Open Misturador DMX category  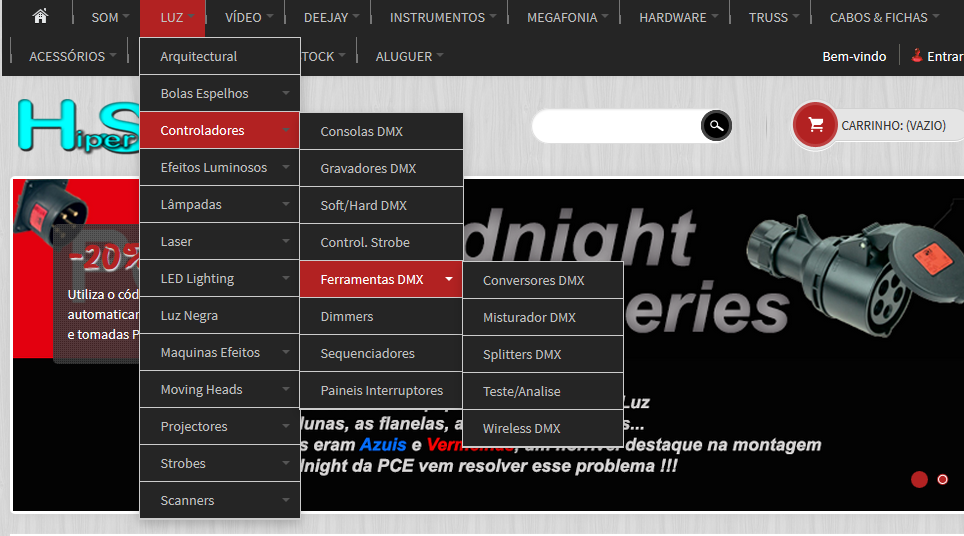click(x=543, y=317)
